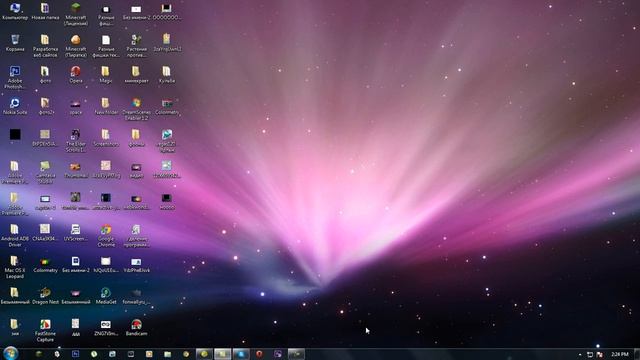Select the AAA file icon

[76, 328]
